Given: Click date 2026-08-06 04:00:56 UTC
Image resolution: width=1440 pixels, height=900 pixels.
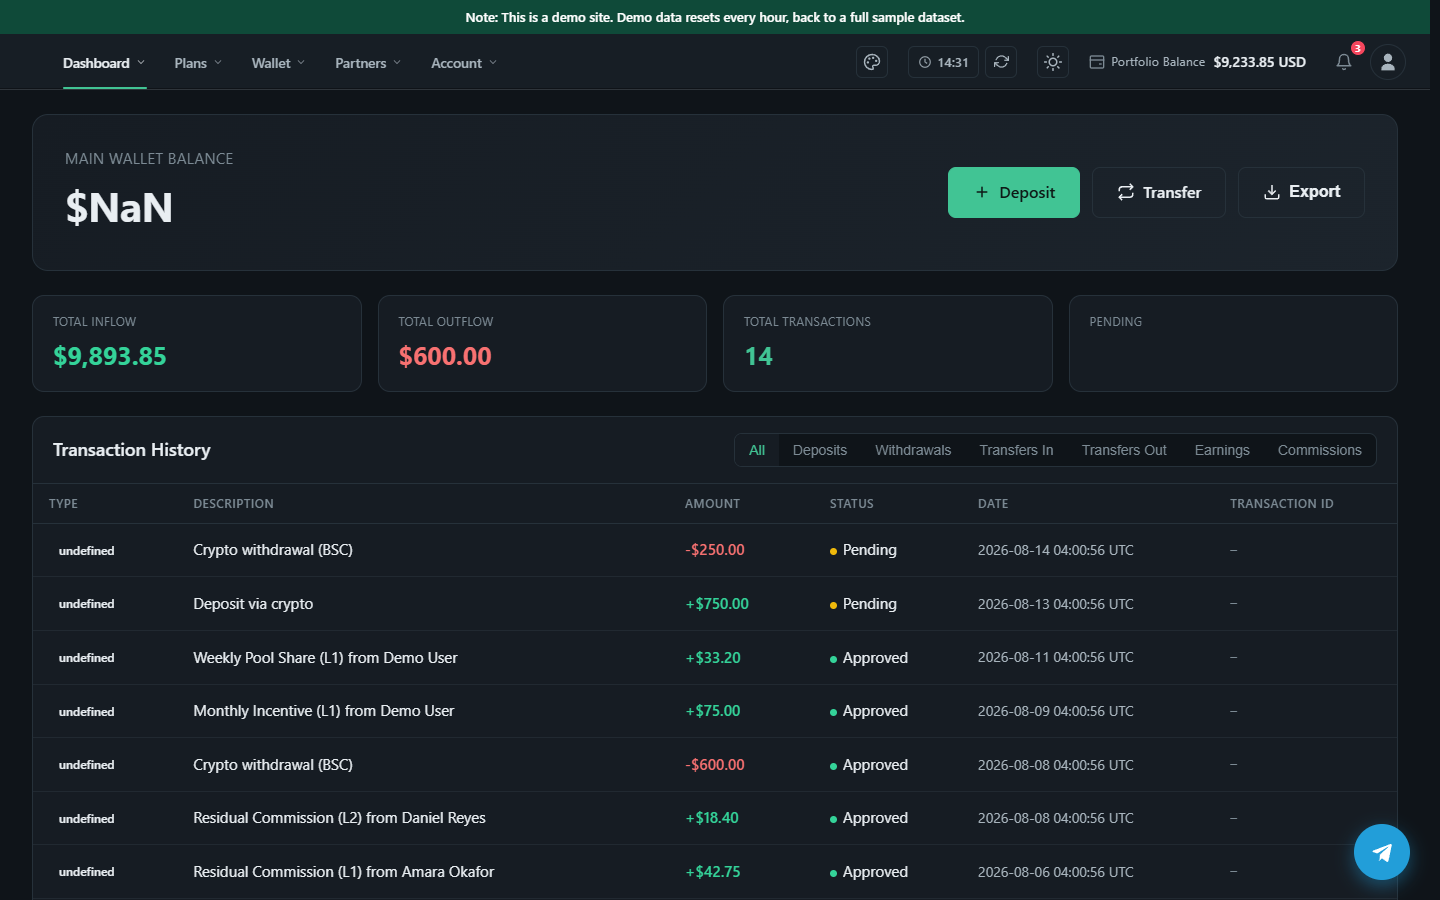Looking at the screenshot, I should coord(1056,872).
